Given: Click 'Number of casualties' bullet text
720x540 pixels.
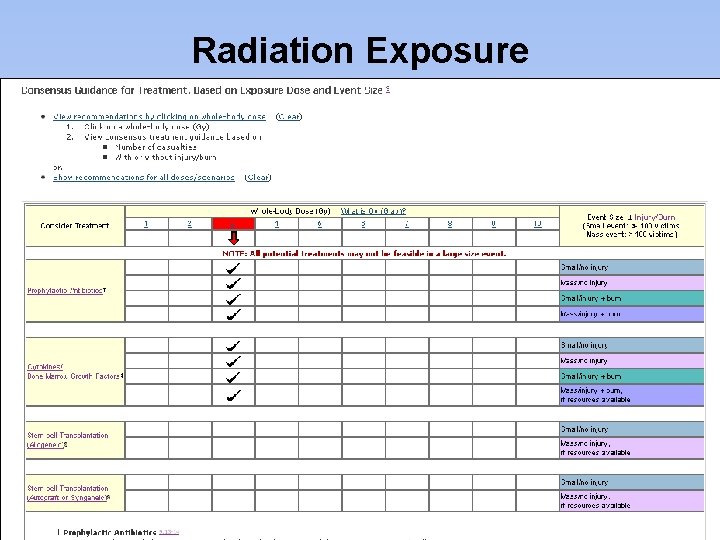Looking at the screenshot, I should [156, 147].
